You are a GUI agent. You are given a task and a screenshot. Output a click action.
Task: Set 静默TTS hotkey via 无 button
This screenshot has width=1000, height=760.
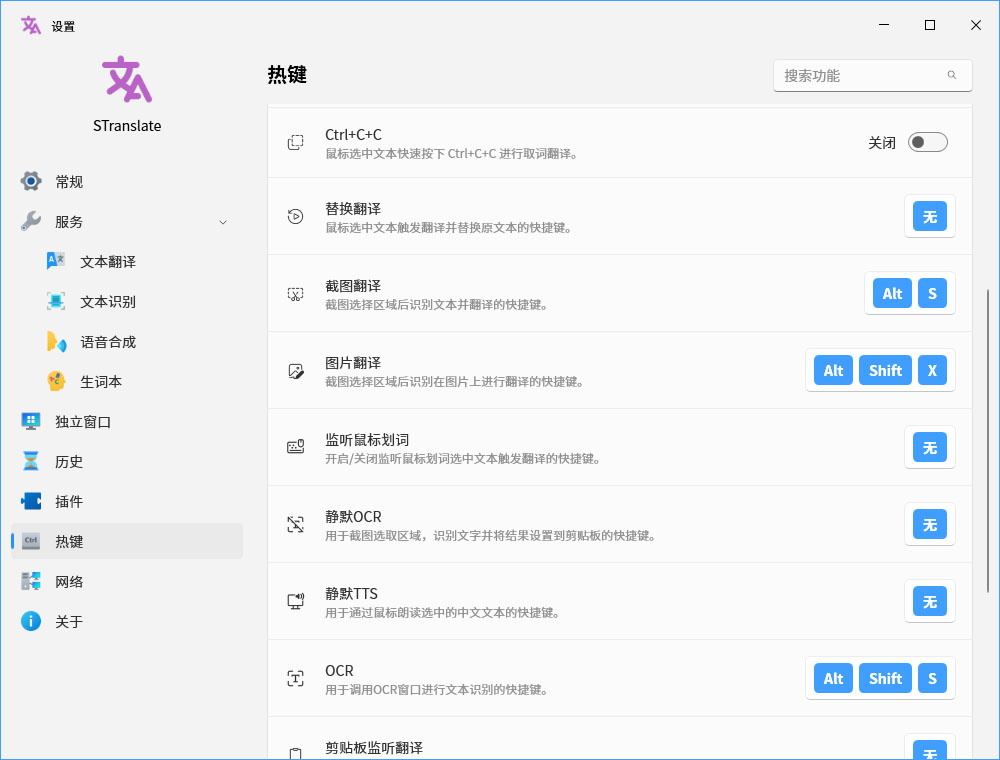(x=929, y=602)
